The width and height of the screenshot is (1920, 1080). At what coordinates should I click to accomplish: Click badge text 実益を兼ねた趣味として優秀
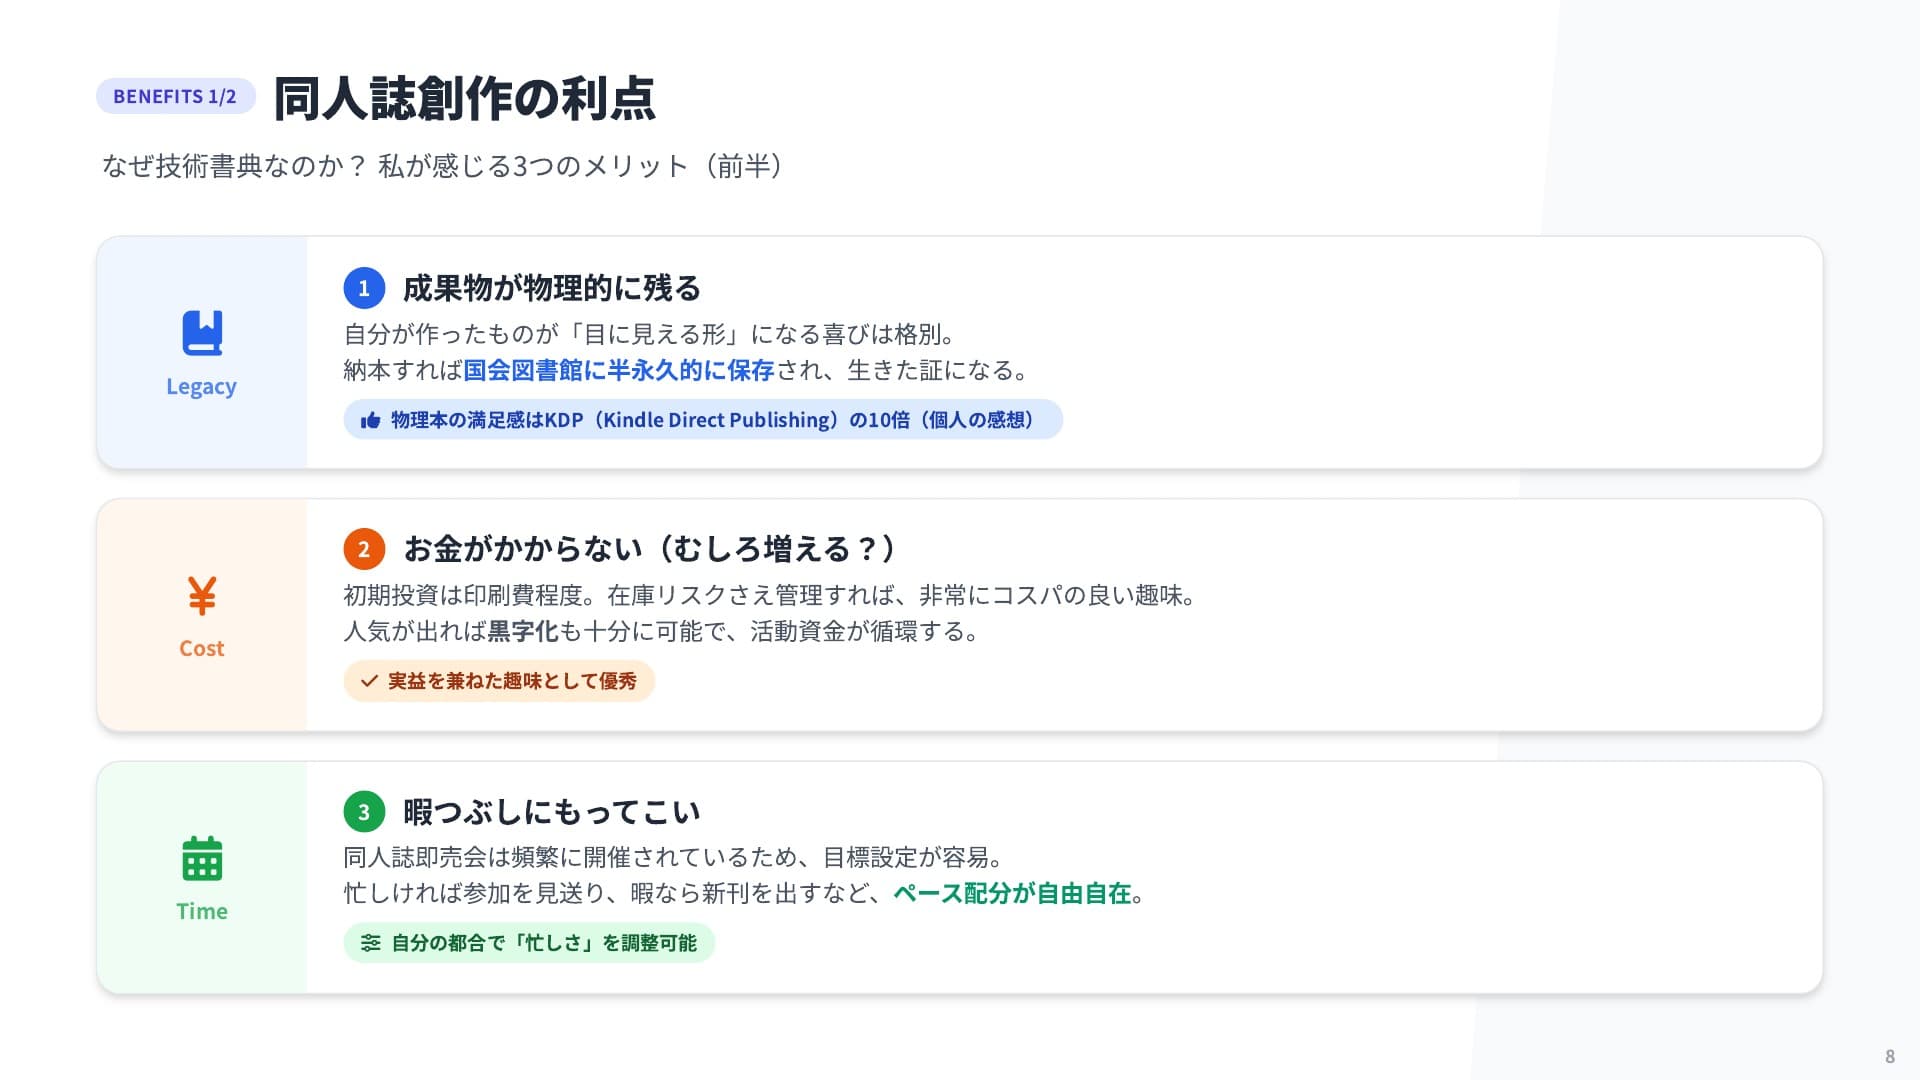coord(512,681)
